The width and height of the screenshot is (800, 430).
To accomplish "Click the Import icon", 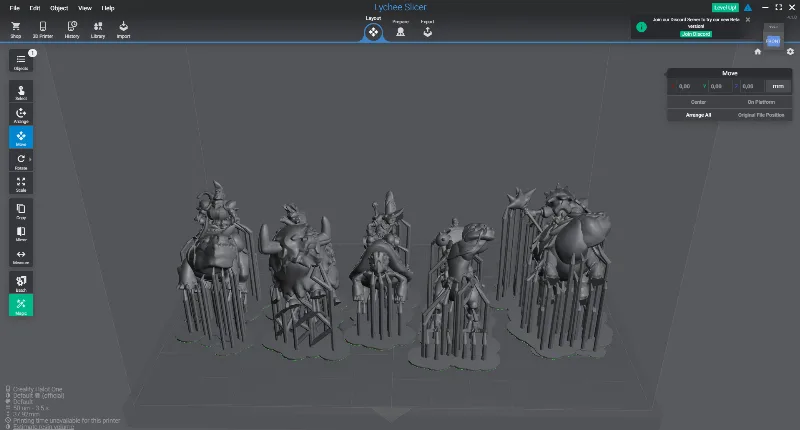I will tap(123, 30).
